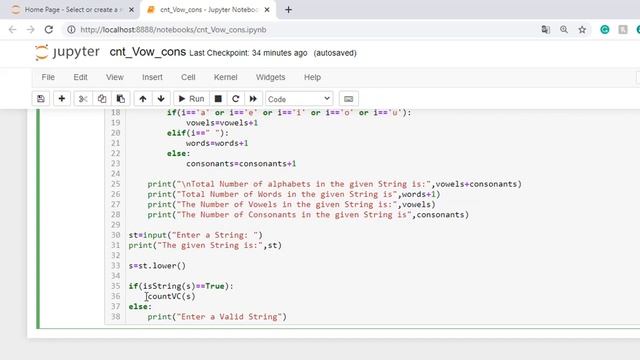Image resolution: width=640 pixels, height=360 pixels.
Task: Close the cnt_Vow_cons notebook tab
Action: pyautogui.click(x=267, y=9)
